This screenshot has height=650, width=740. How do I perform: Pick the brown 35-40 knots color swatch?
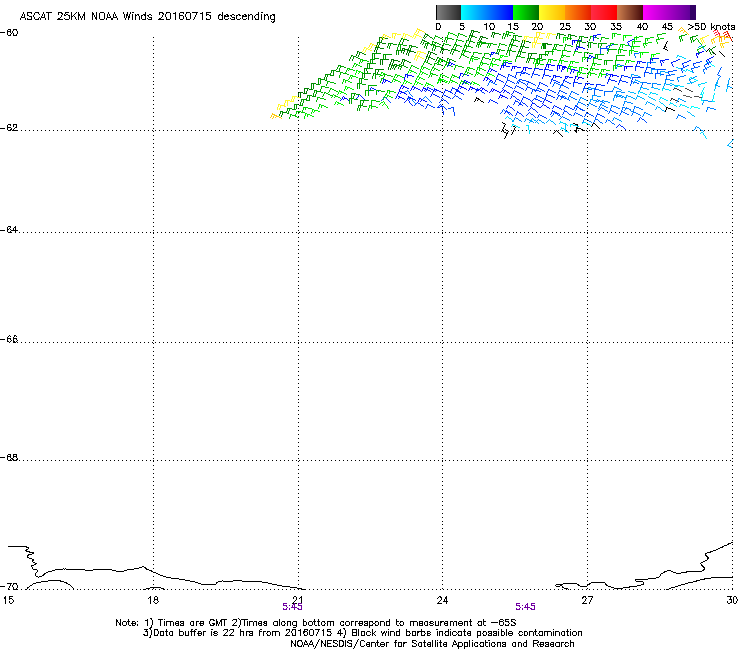coord(630,12)
